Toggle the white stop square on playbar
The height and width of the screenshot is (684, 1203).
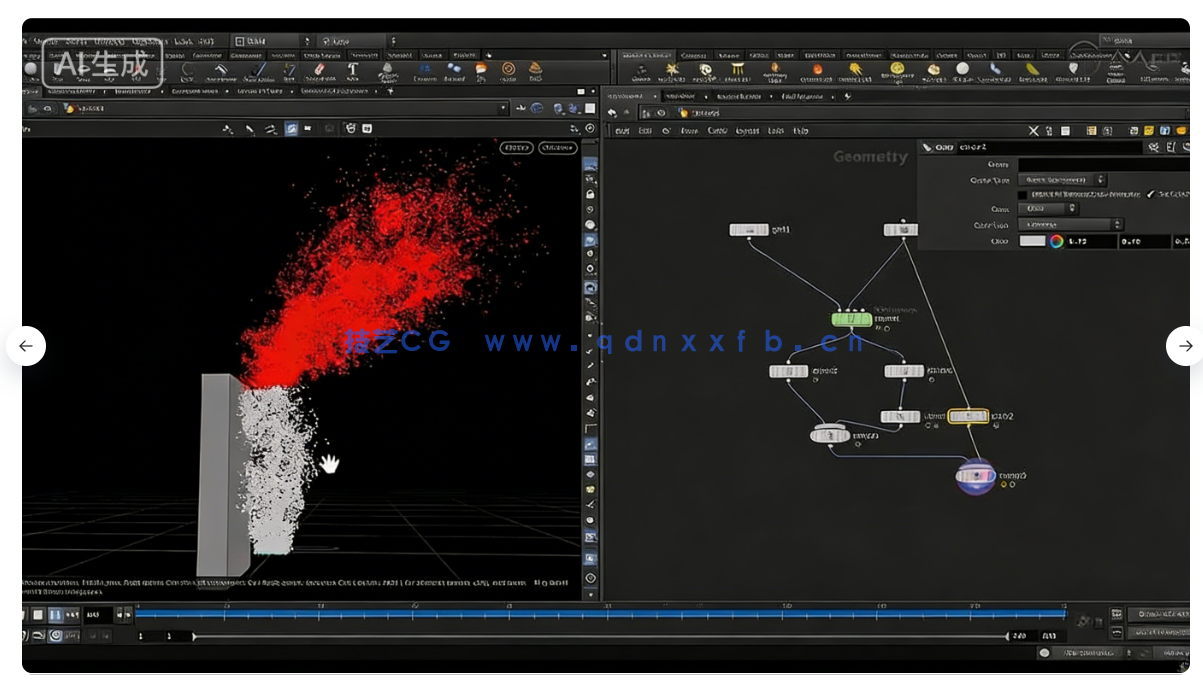[38, 614]
